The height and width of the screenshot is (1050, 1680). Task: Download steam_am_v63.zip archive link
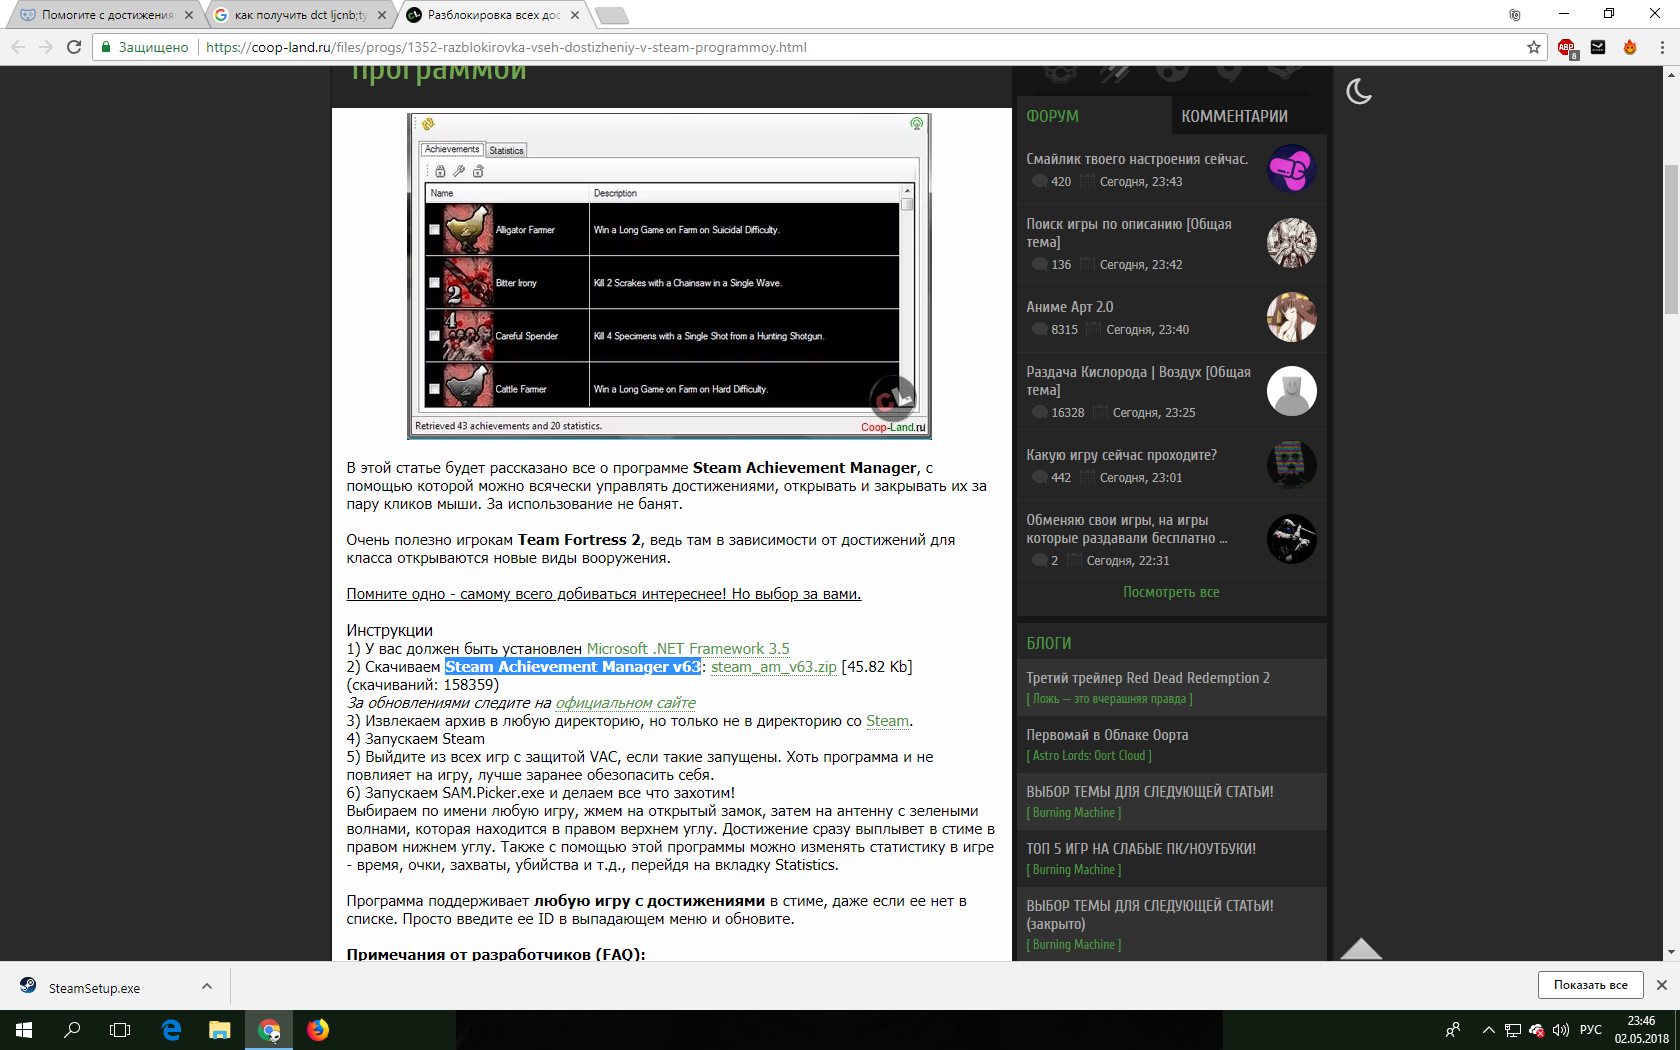(774, 667)
